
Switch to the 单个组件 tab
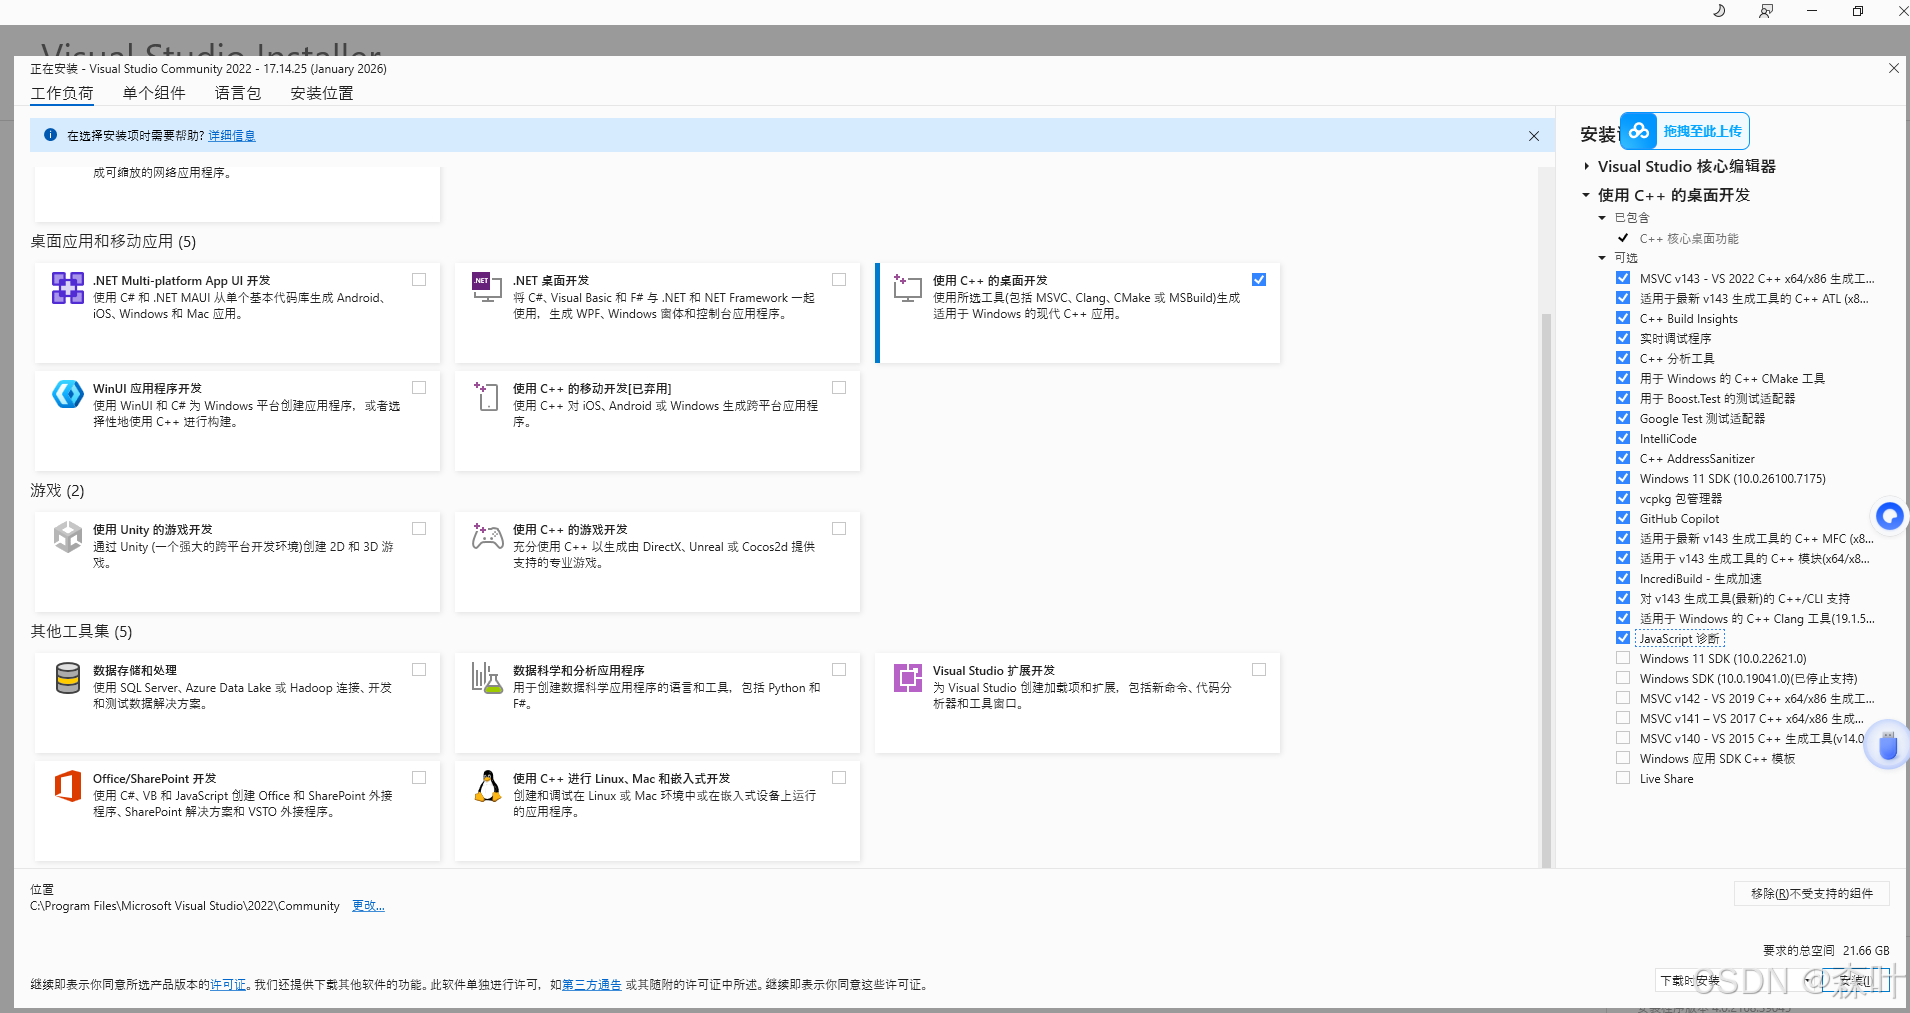click(x=154, y=93)
